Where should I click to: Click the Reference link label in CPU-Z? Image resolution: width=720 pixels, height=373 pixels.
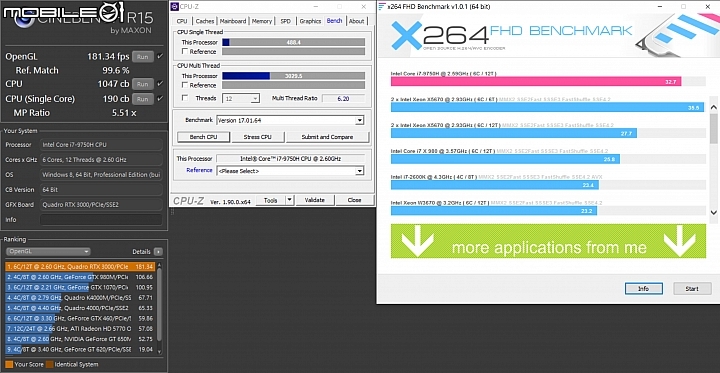pos(199,170)
